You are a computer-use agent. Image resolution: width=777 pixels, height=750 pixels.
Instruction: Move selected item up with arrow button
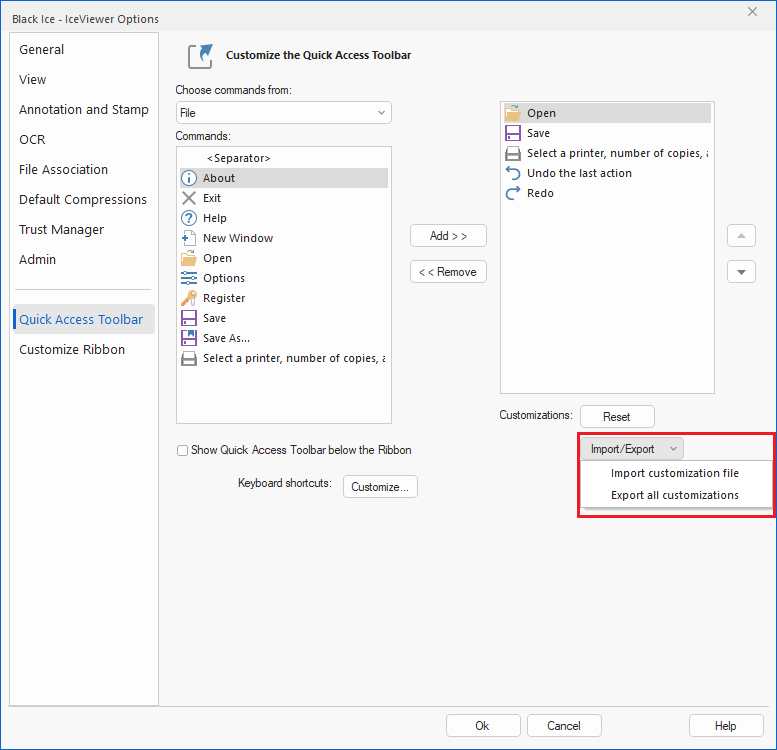click(741, 236)
